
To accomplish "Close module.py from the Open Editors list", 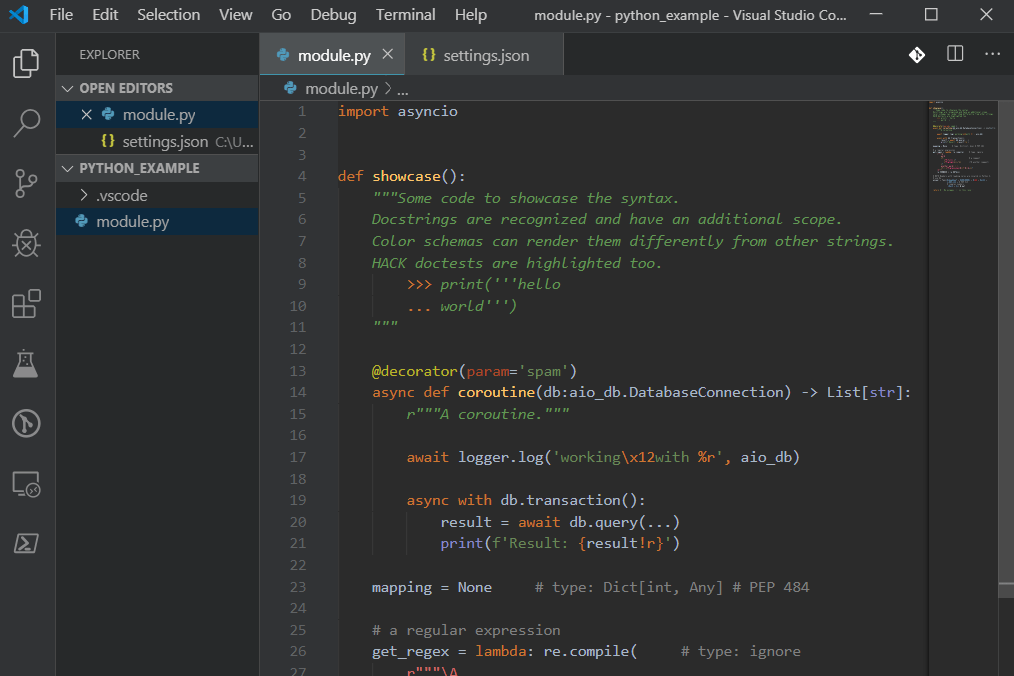I will click(85, 114).
